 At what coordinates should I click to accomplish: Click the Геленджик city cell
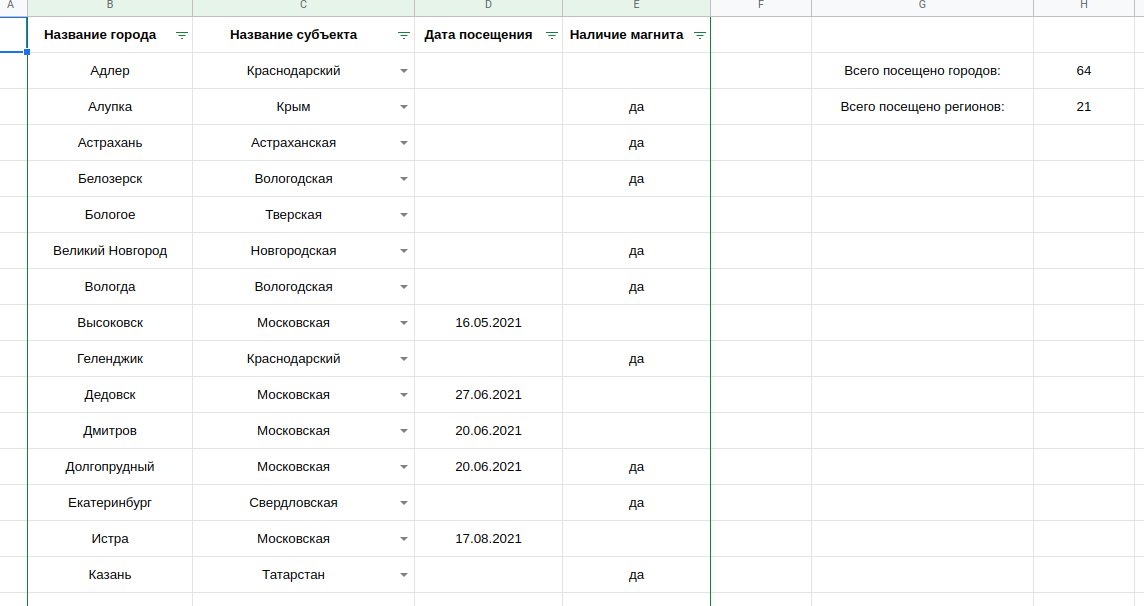(109, 358)
